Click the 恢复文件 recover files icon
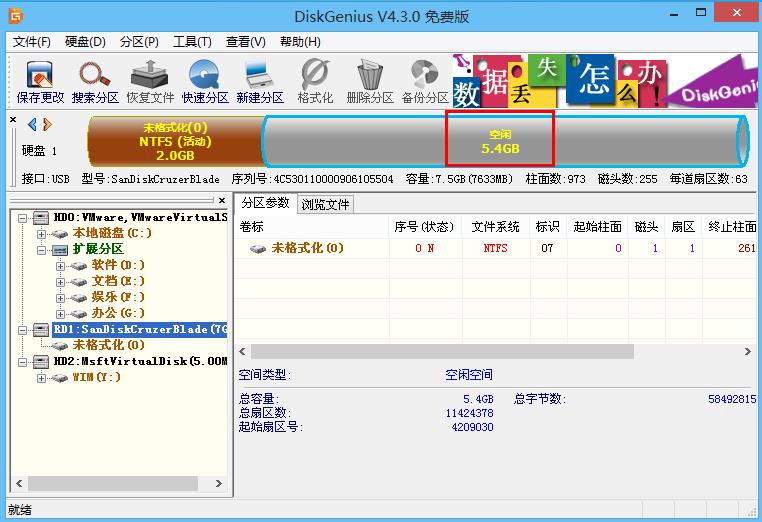762x522 pixels. 150,82
